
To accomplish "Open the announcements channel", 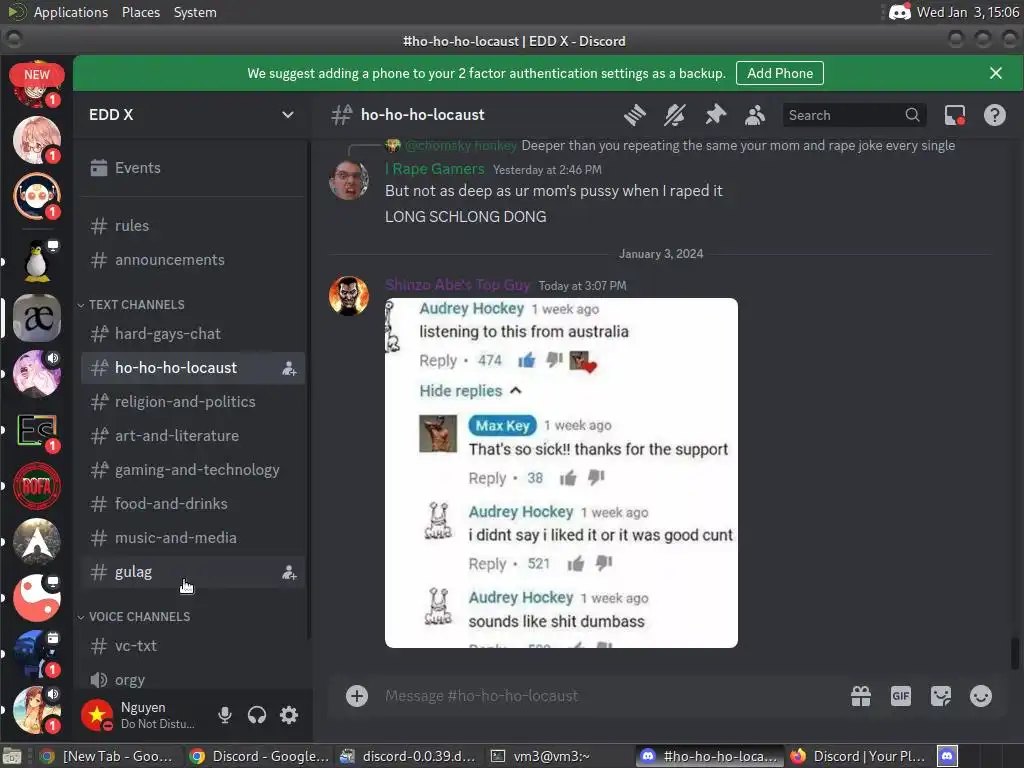I will point(191,260).
